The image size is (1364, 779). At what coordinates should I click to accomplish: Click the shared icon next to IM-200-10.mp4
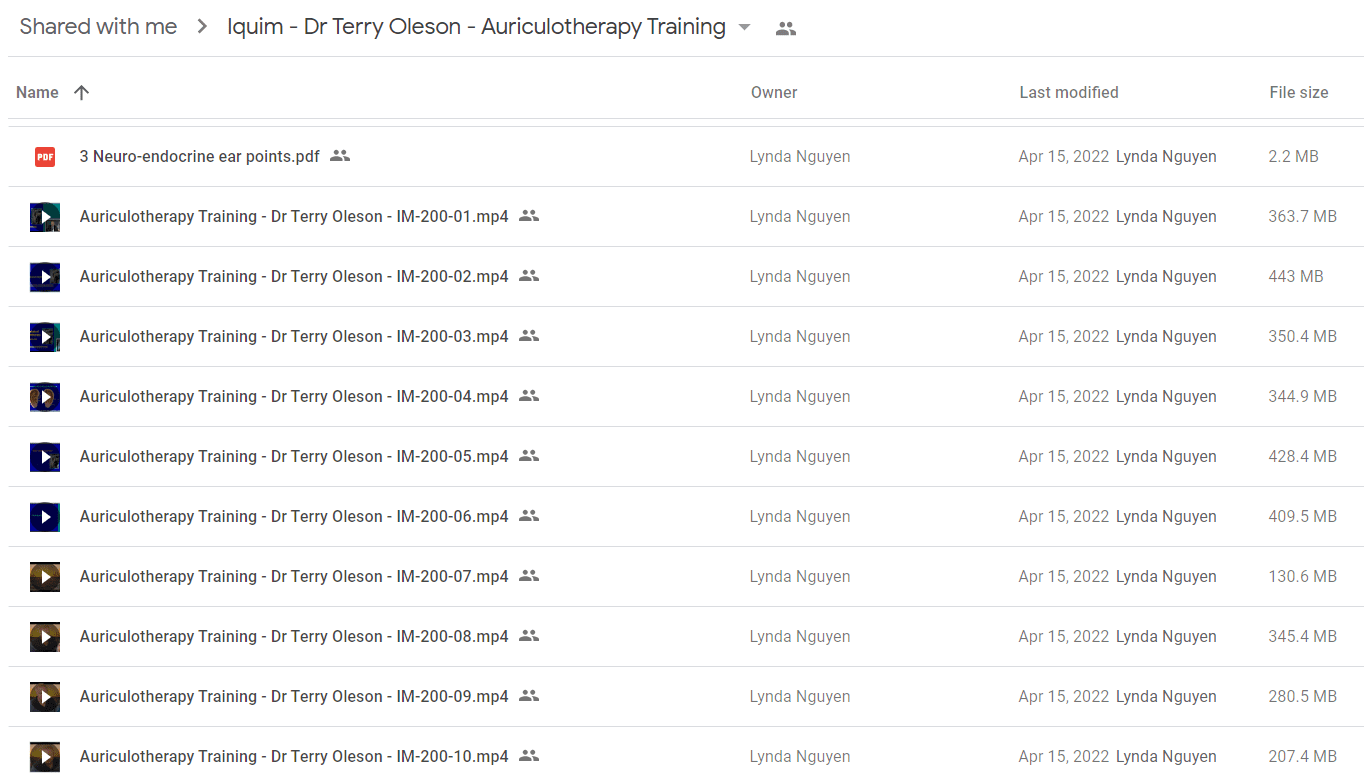(529, 756)
